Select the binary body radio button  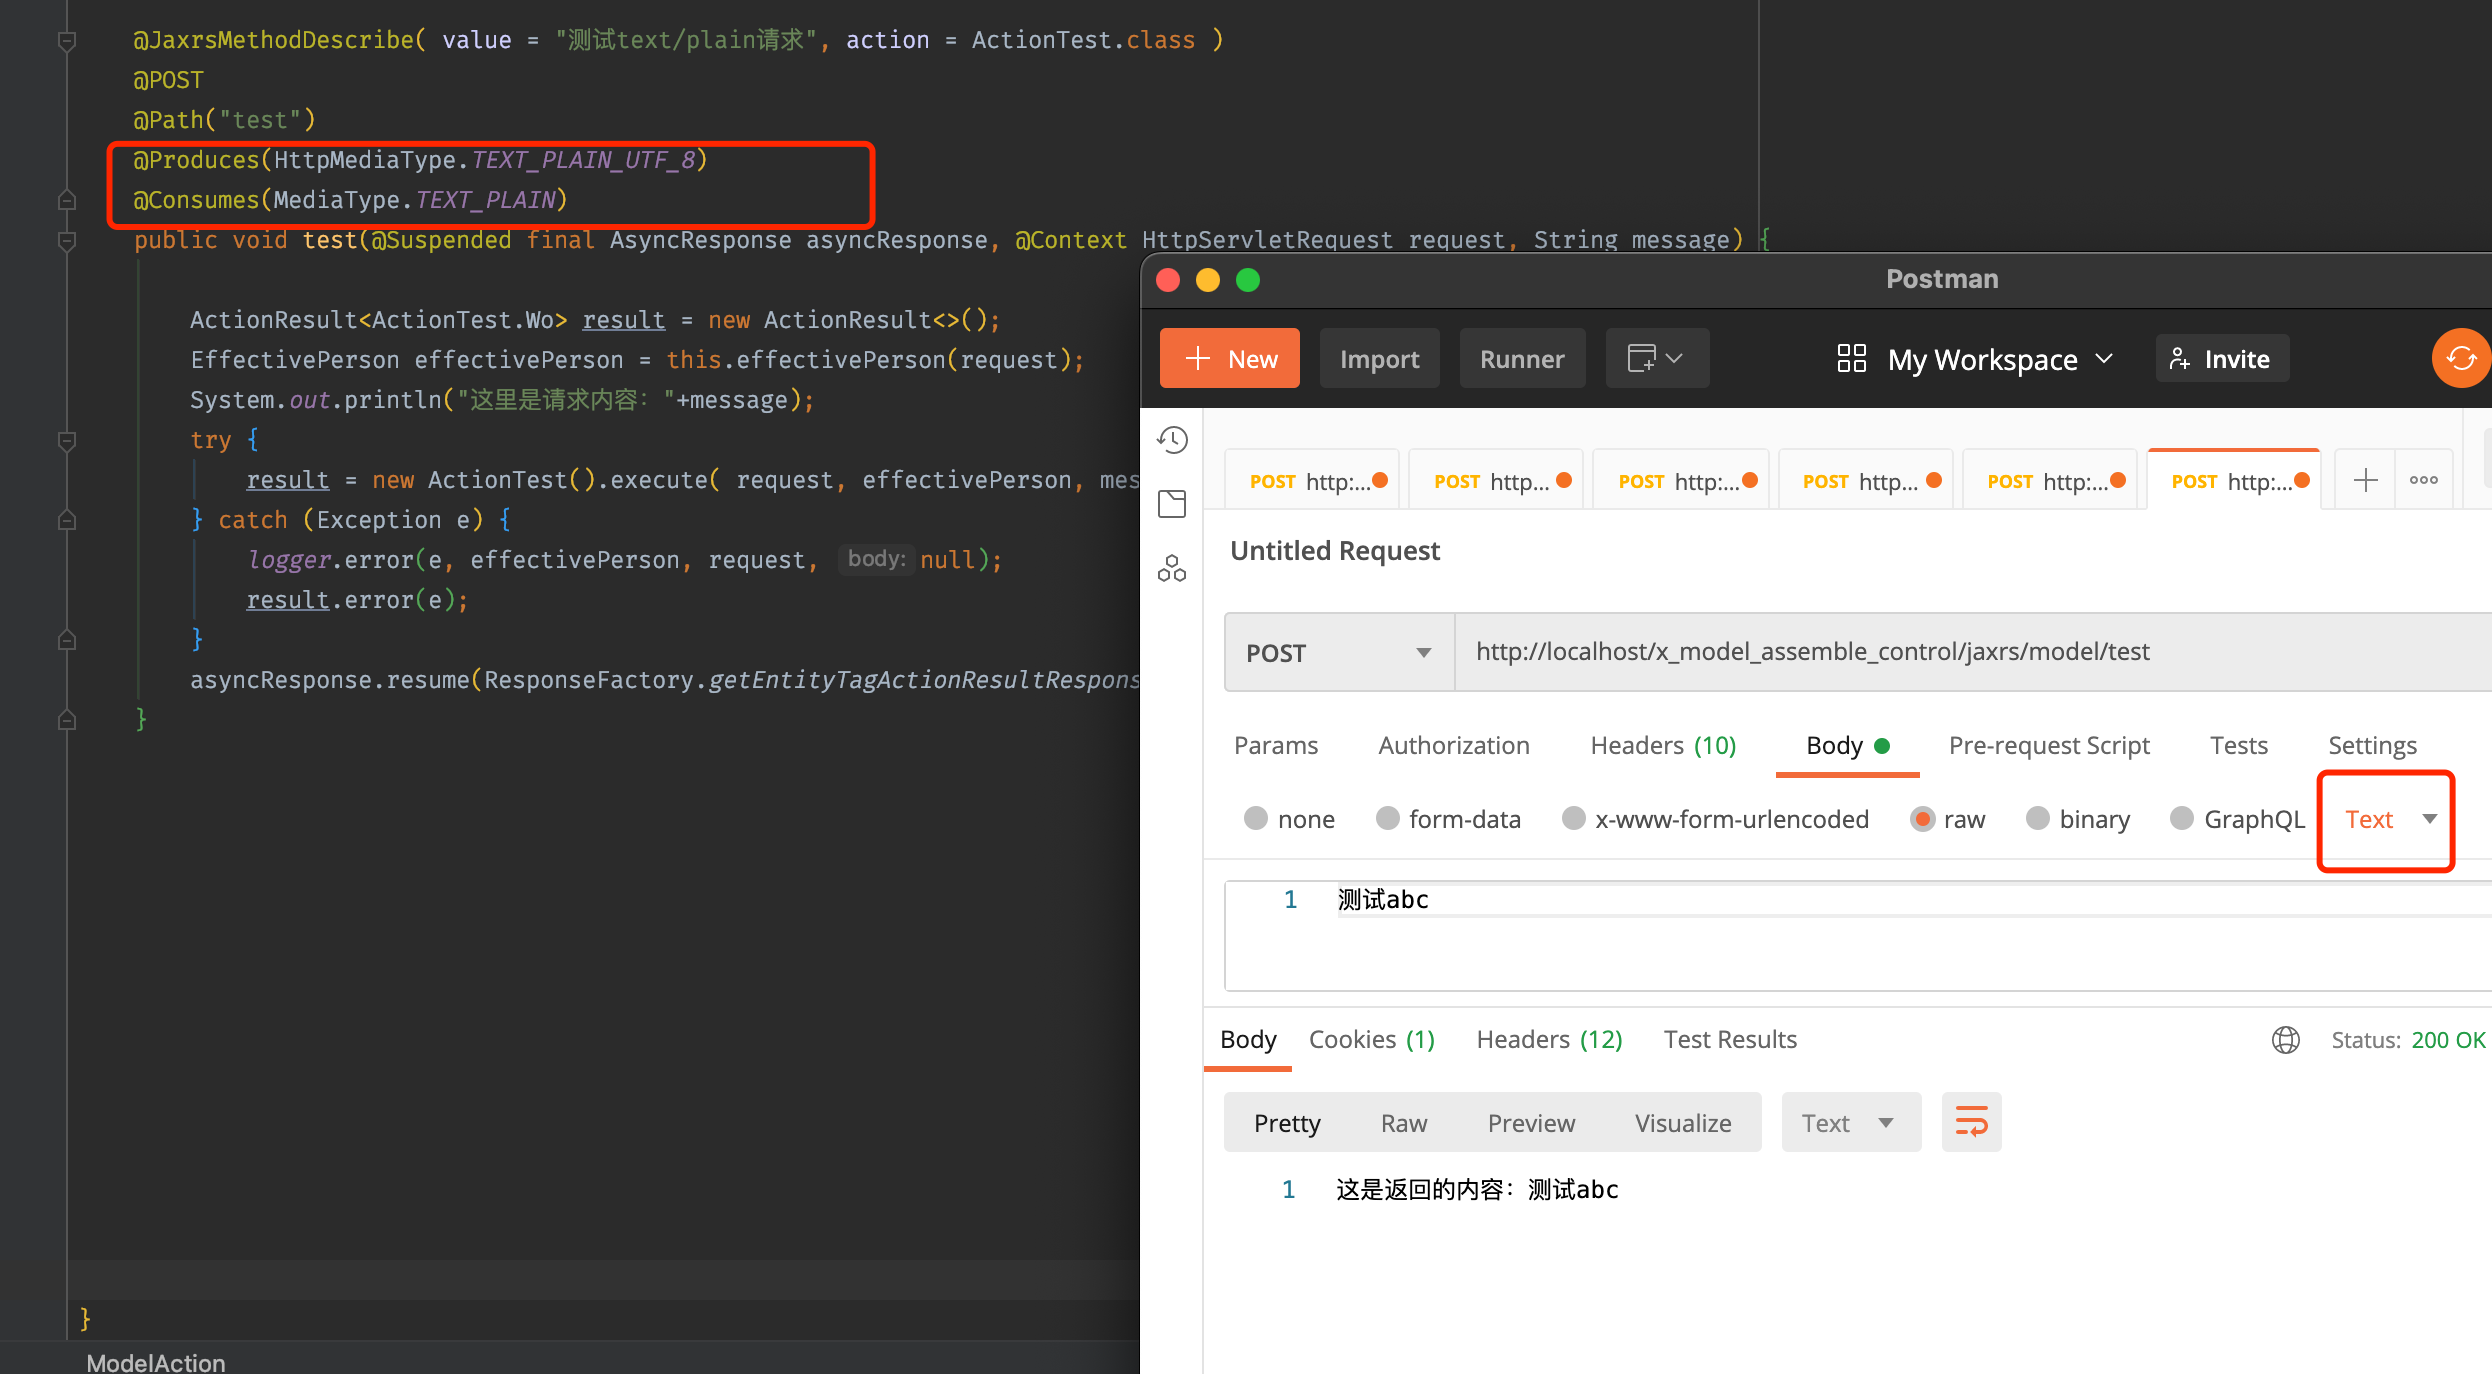(2038, 819)
